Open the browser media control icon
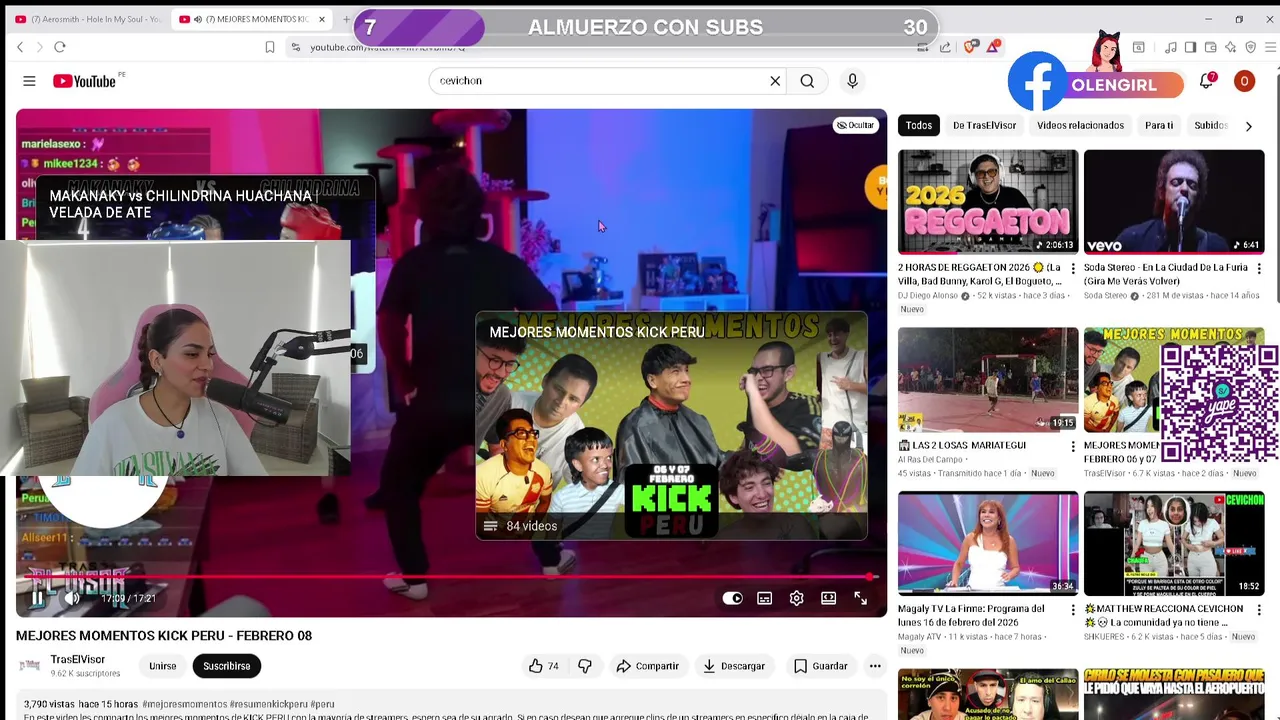 point(1170,47)
